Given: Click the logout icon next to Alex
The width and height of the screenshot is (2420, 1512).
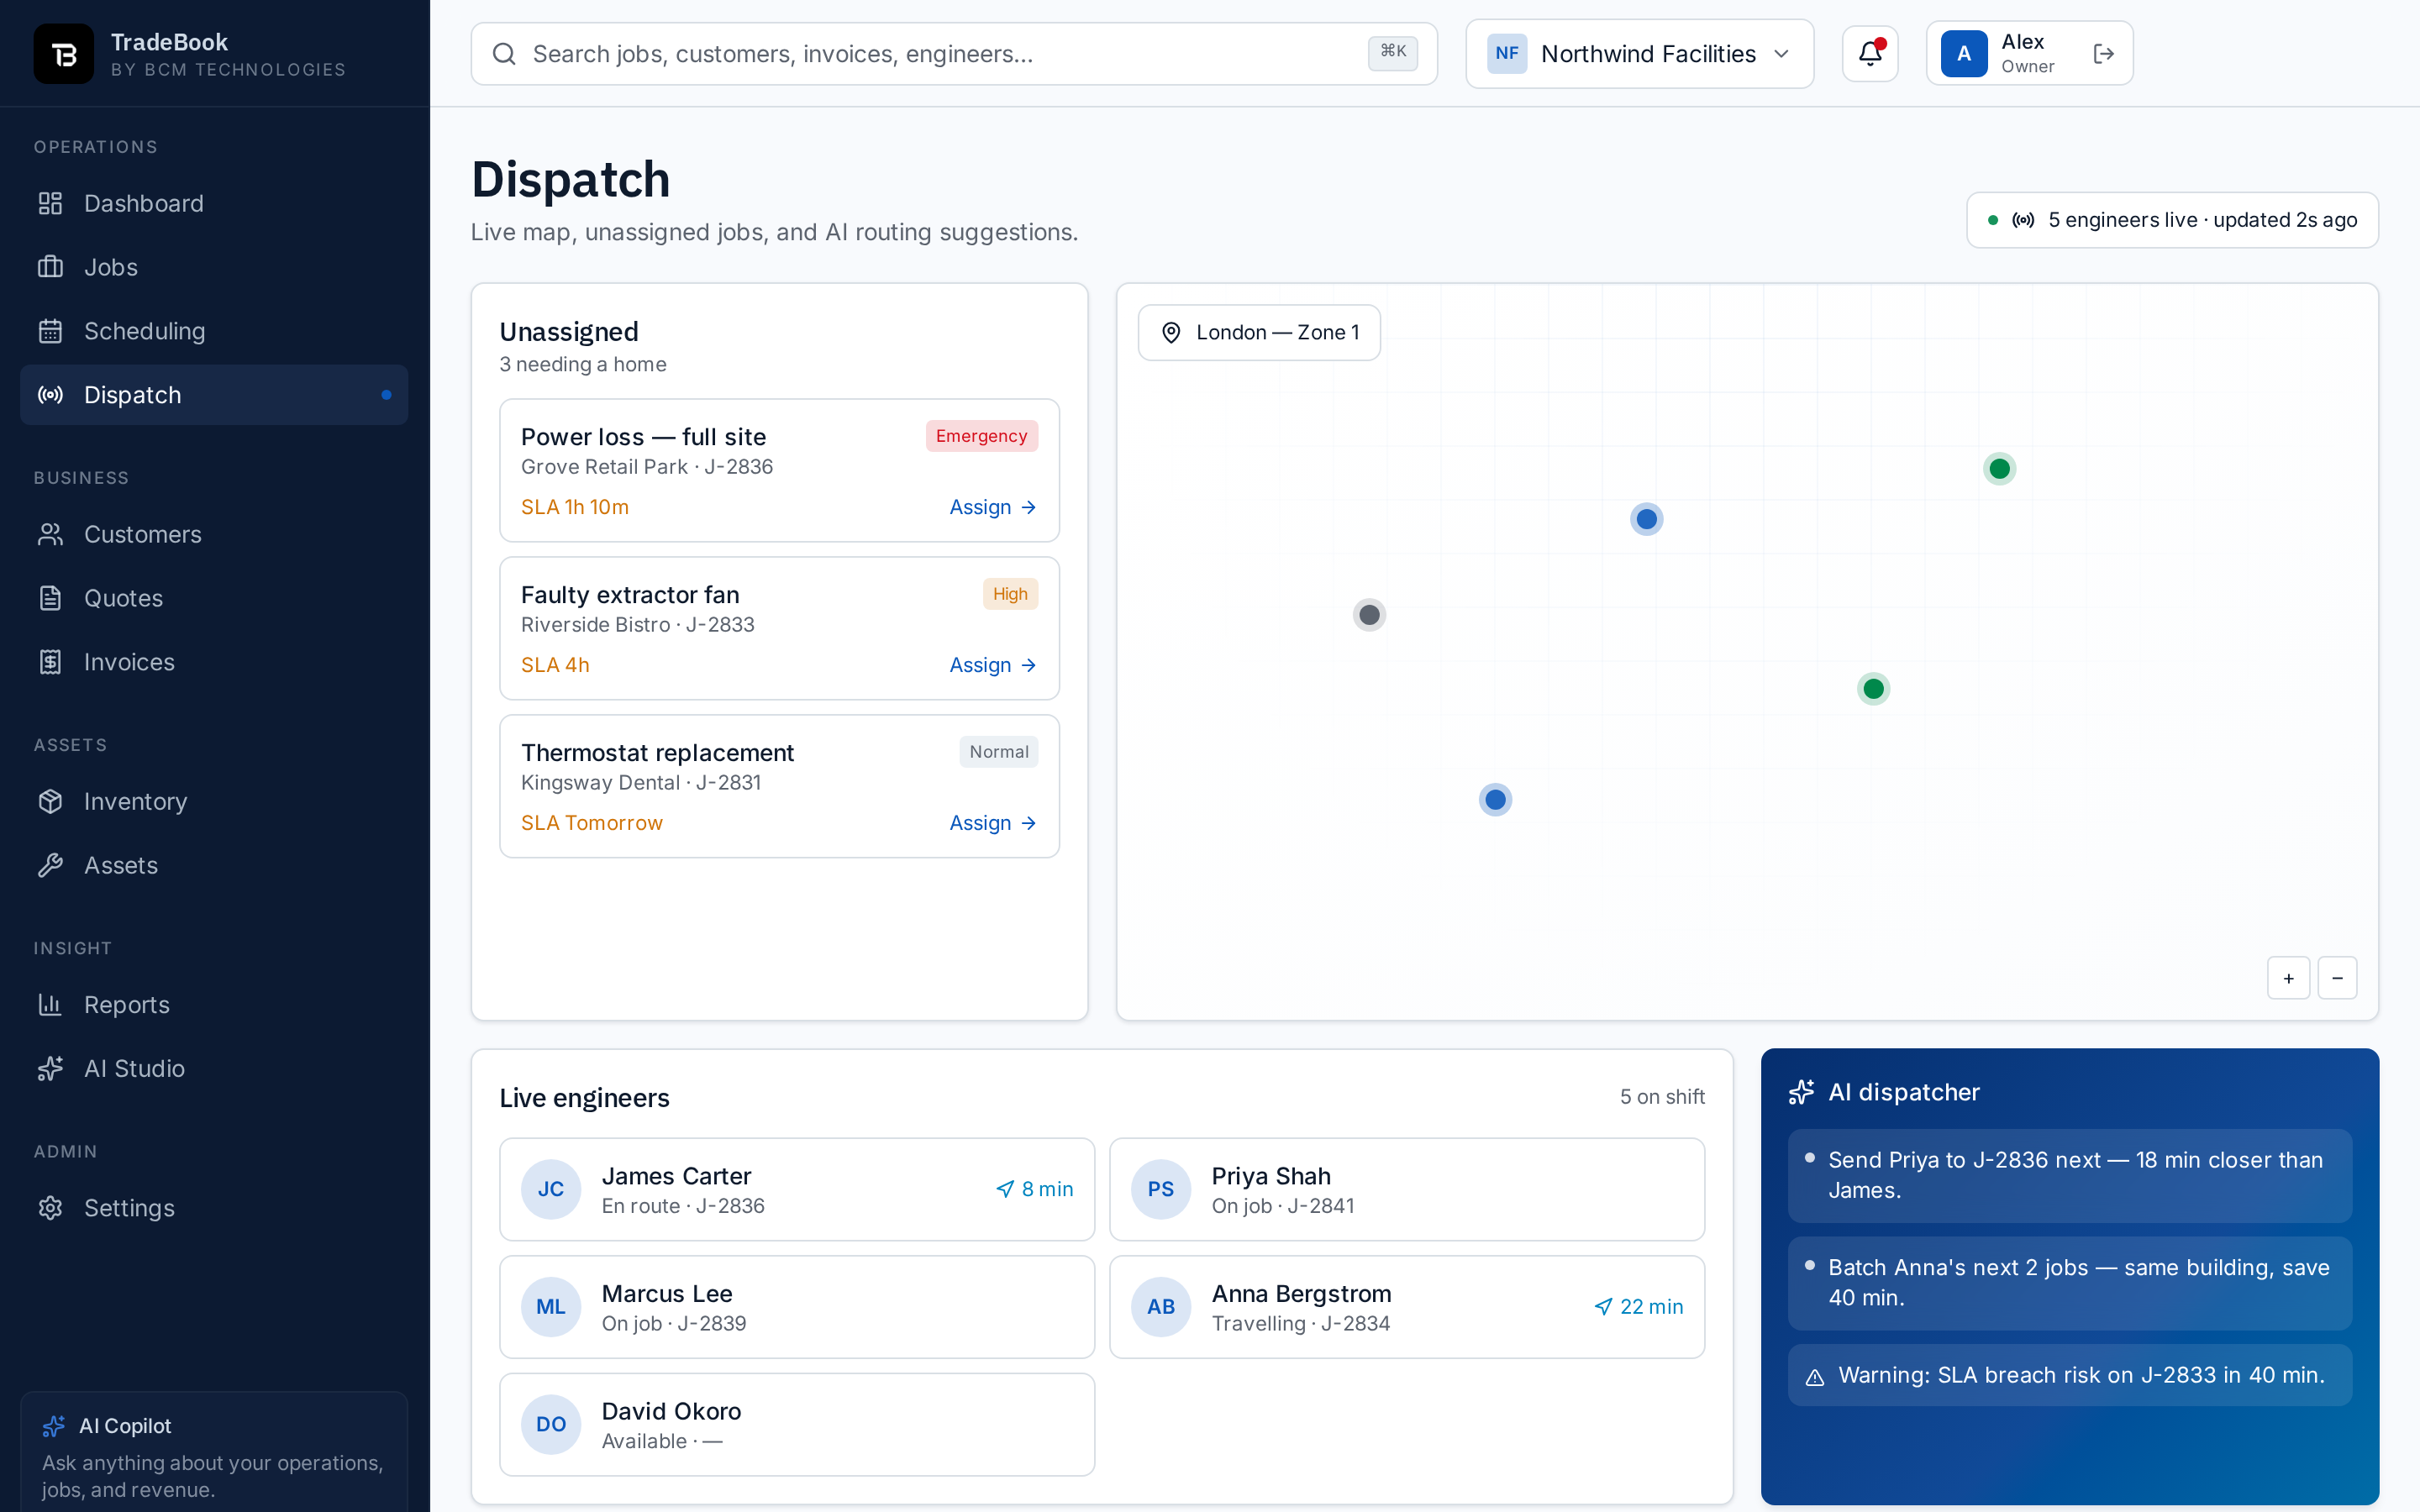Looking at the screenshot, I should pyautogui.click(x=2103, y=54).
